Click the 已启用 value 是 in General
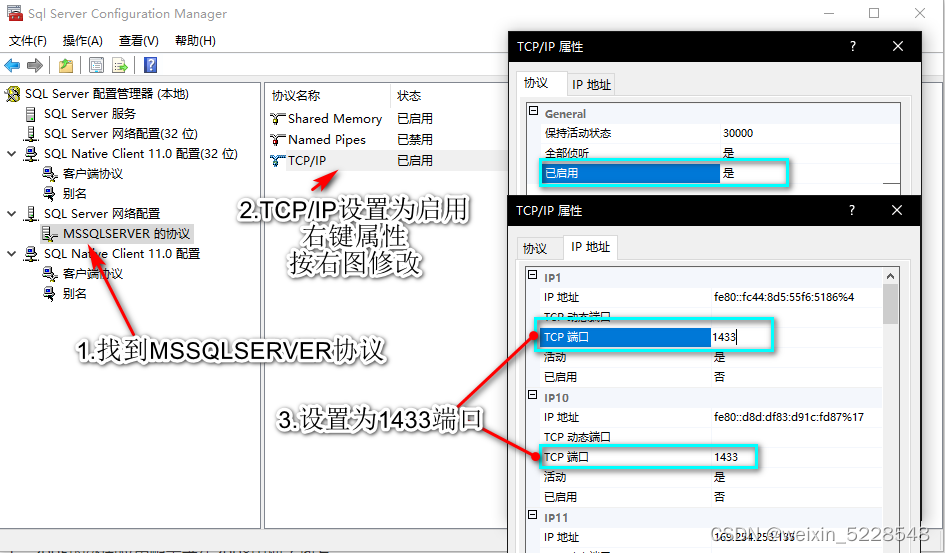The height and width of the screenshot is (553, 945). coord(729,173)
